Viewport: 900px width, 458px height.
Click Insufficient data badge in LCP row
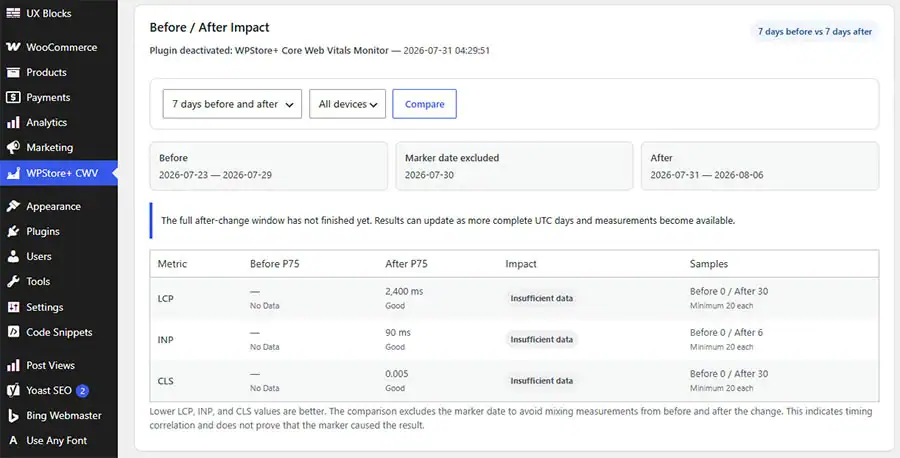click(x=541, y=298)
